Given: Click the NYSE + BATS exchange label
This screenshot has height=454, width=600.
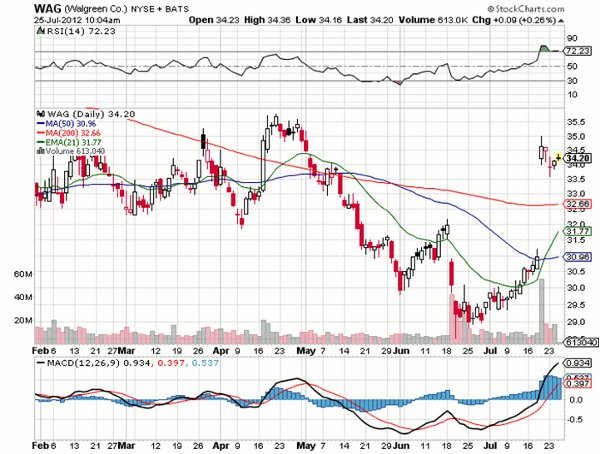Looking at the screenshot, I should click(x=160, y=9).
